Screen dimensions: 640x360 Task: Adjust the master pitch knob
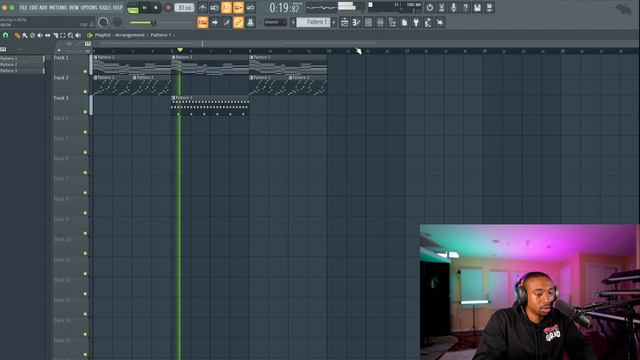(x=118, y=22)
